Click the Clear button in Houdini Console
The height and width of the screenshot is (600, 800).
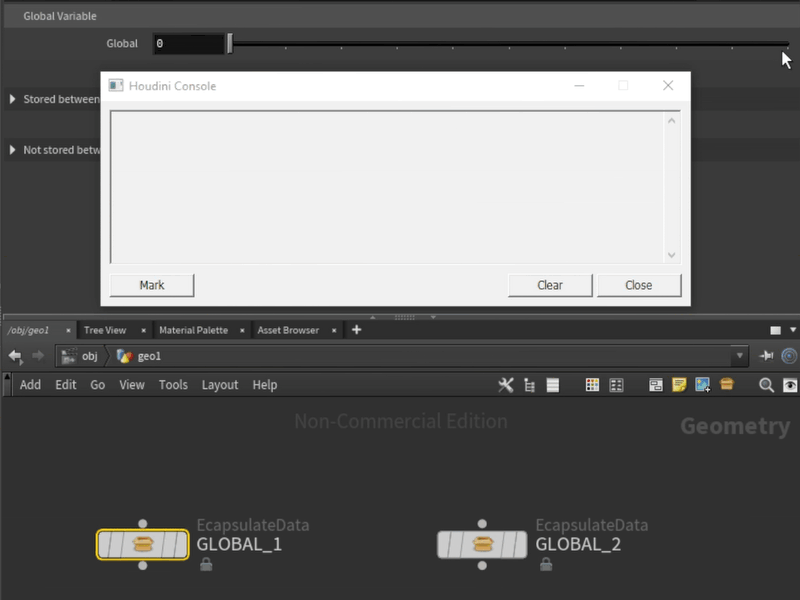(x=550, y=285)
